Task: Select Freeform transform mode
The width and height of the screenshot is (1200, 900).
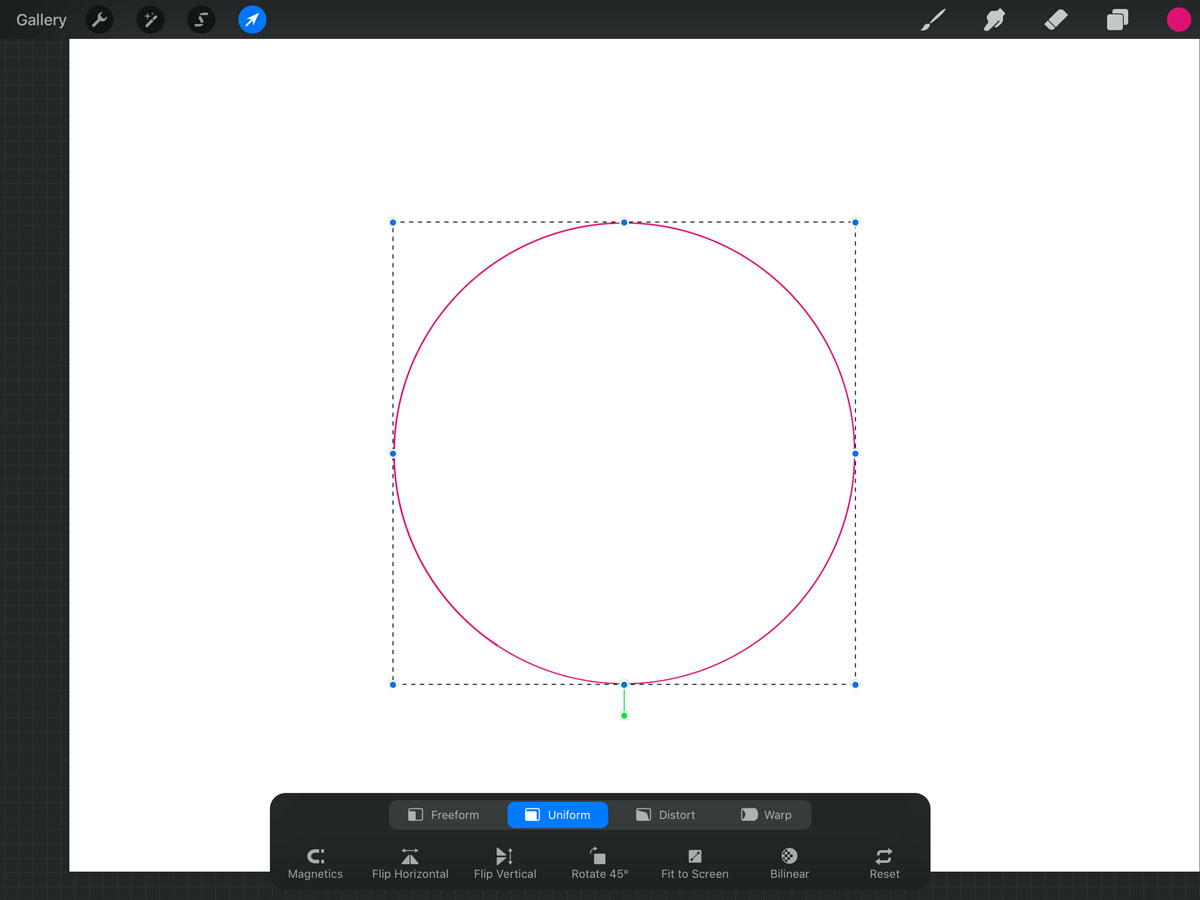Action: [x=446, y=814]
